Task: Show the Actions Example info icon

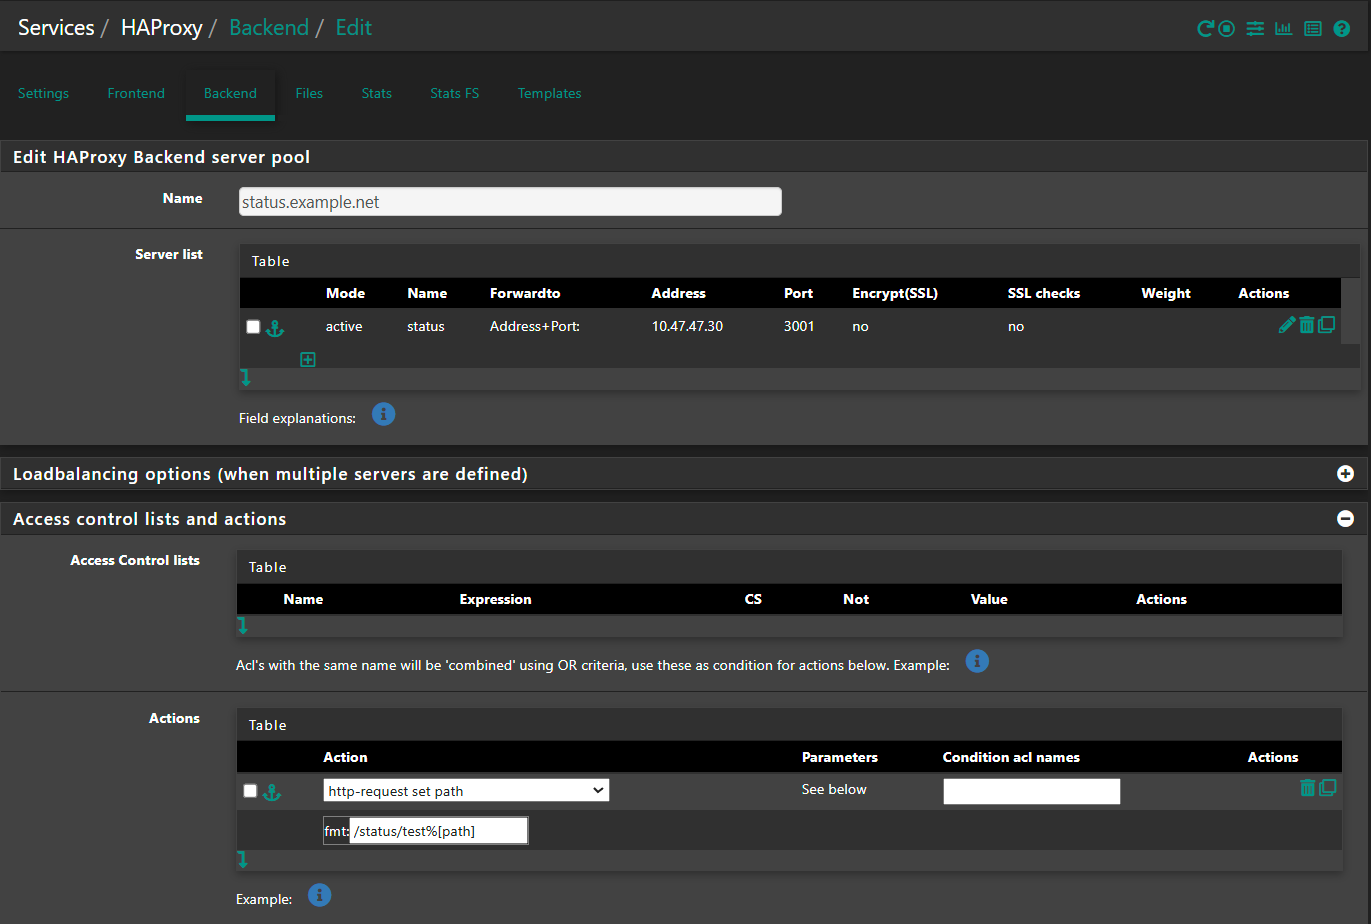Action: (319, 895)
